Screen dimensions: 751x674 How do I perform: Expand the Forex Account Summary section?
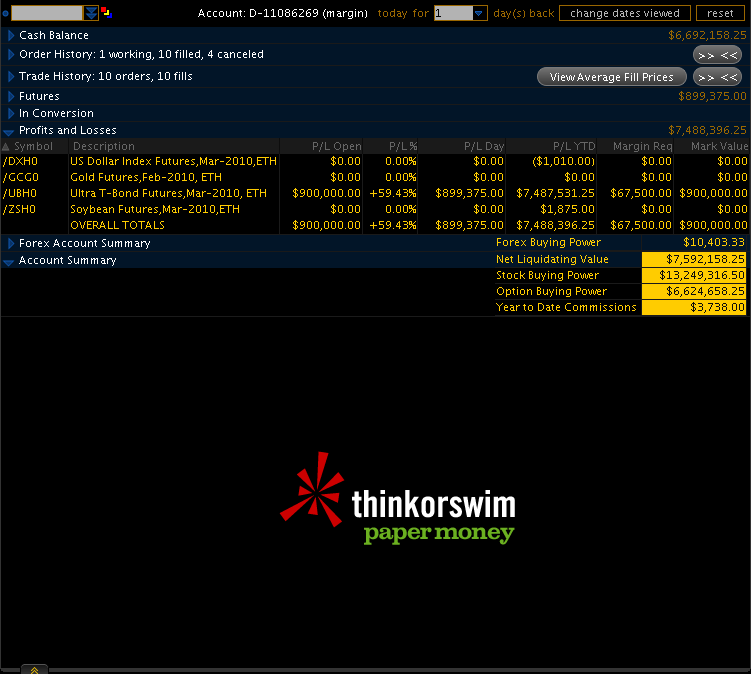[x=11, y=243]
